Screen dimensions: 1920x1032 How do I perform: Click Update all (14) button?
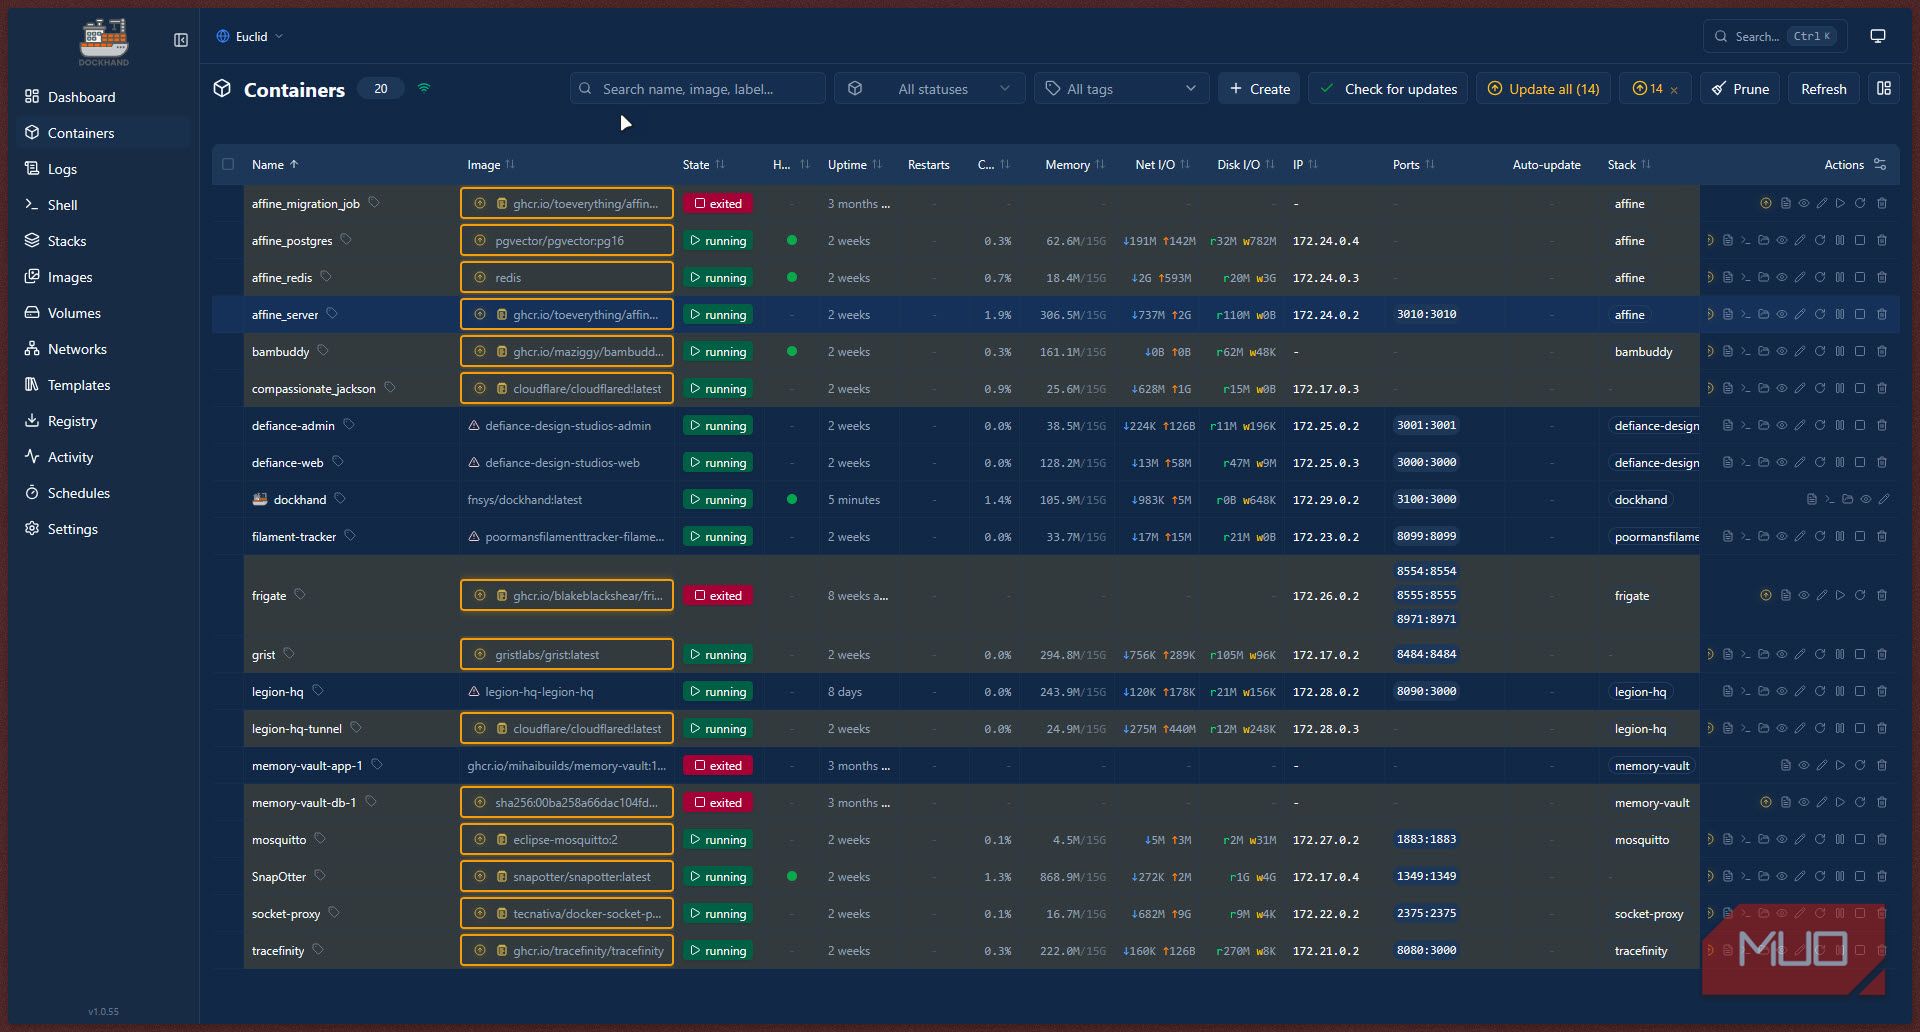(1543, 88)
